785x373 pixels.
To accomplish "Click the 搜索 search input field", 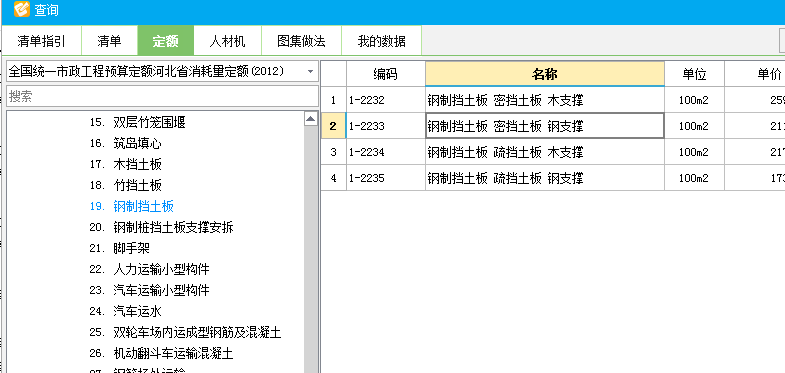I will coord(162,96).
